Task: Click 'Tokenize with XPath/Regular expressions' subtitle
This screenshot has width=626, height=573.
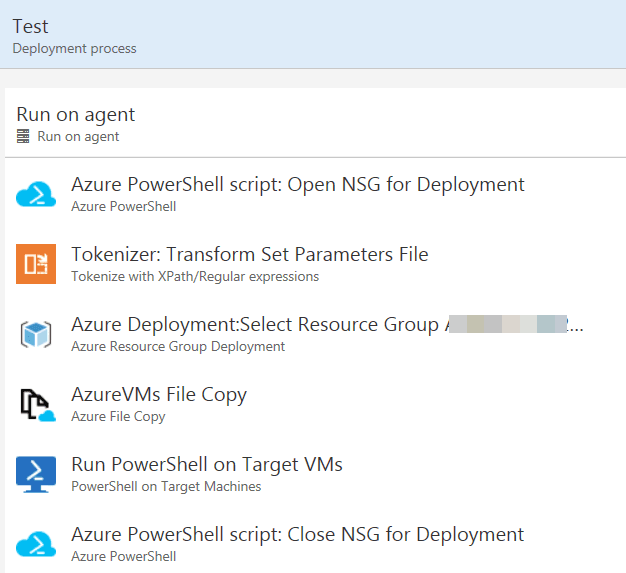Action: [195, 276]
